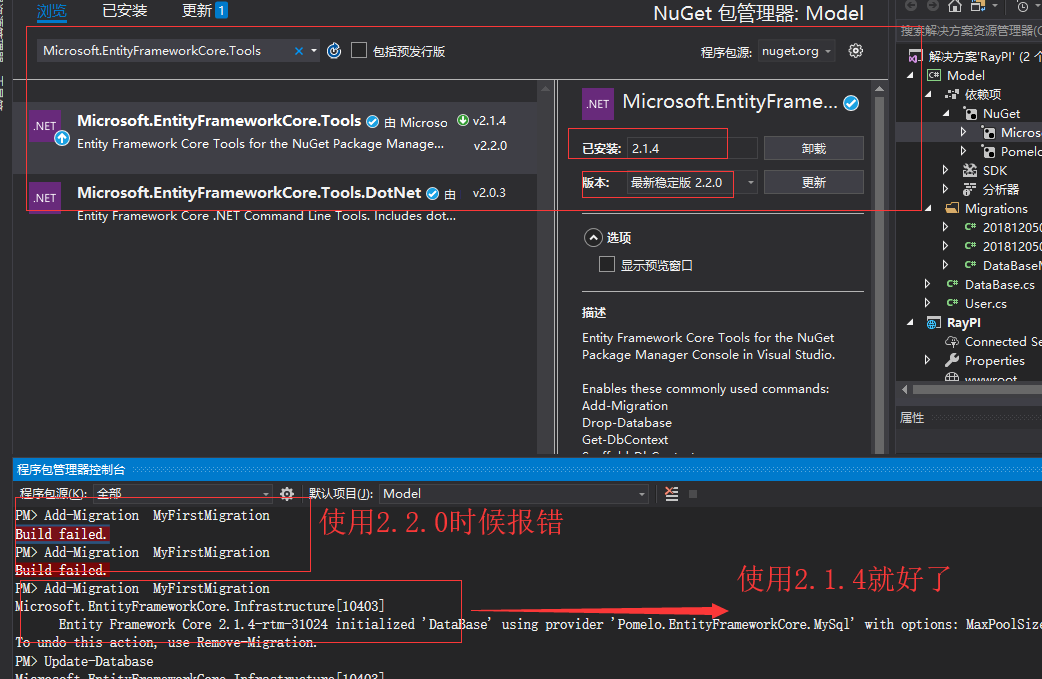The height and width of the screenshot is (679, 1042).
Task: Click the 更新 button in details pane
Action: click(x=813, y=182)
